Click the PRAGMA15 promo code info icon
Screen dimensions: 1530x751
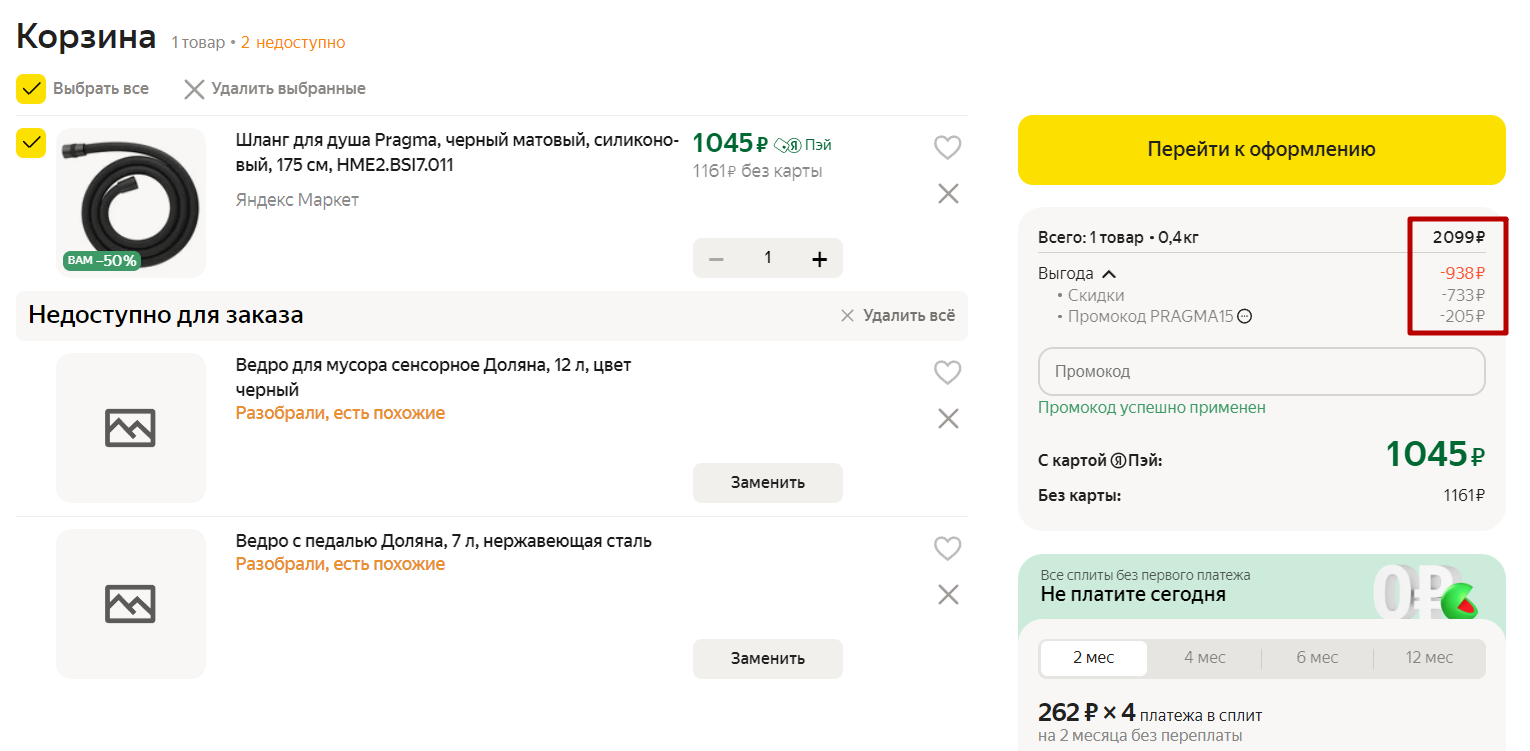tap(1244, 317)
